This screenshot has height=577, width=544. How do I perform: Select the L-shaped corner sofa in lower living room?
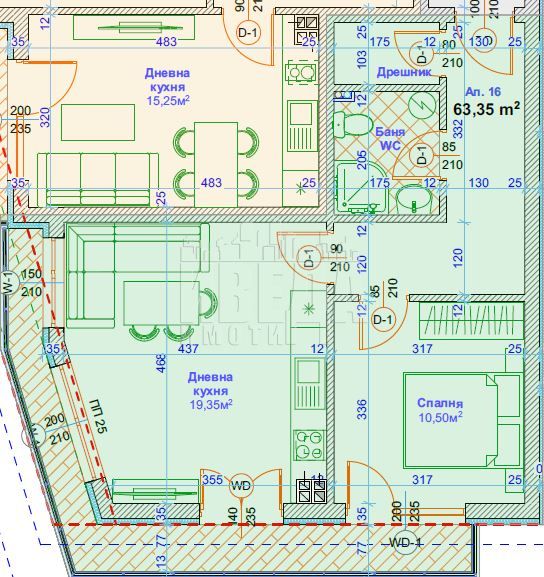pos(138,275)
